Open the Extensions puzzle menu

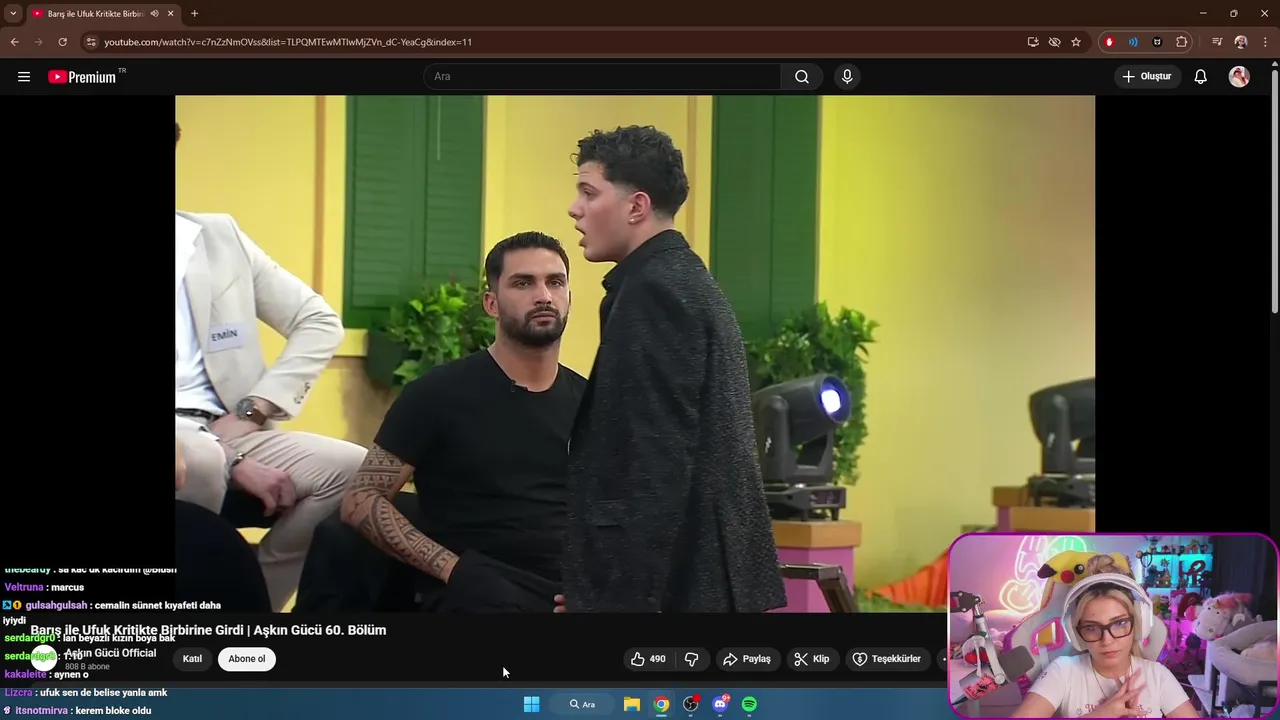[x=1181, y=42]
